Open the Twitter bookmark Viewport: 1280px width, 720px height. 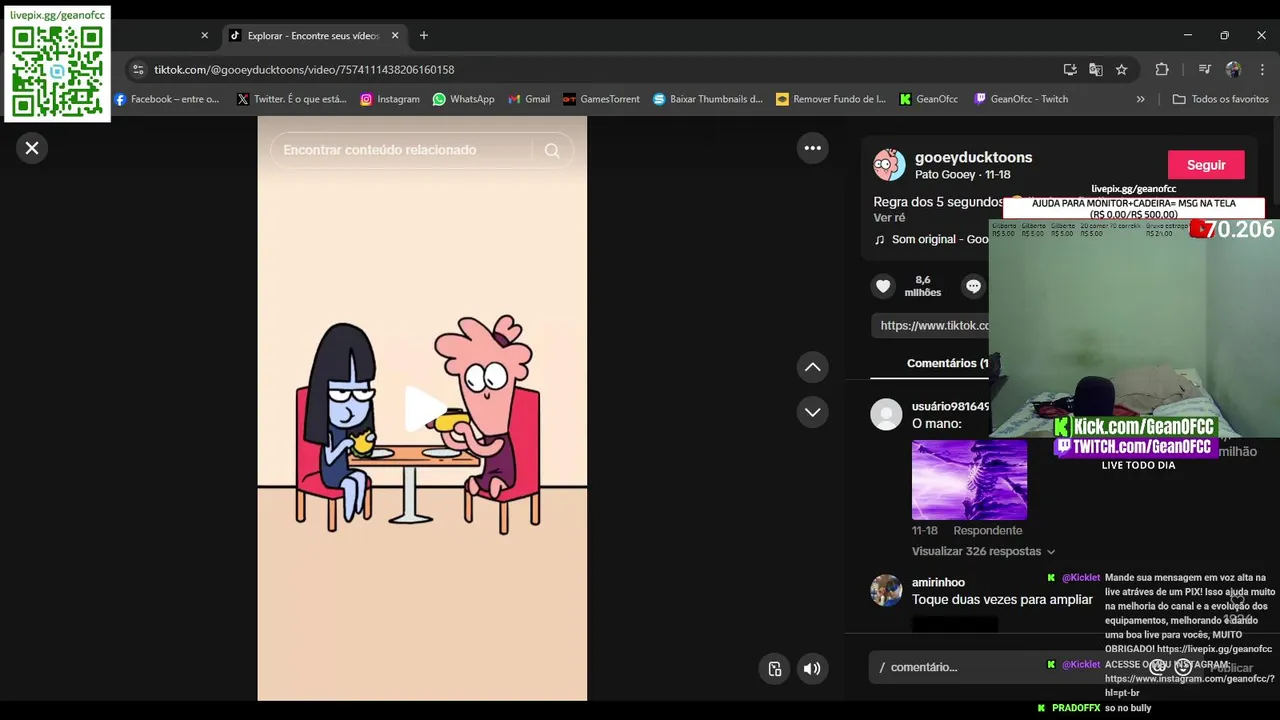(x=292, y=99)
